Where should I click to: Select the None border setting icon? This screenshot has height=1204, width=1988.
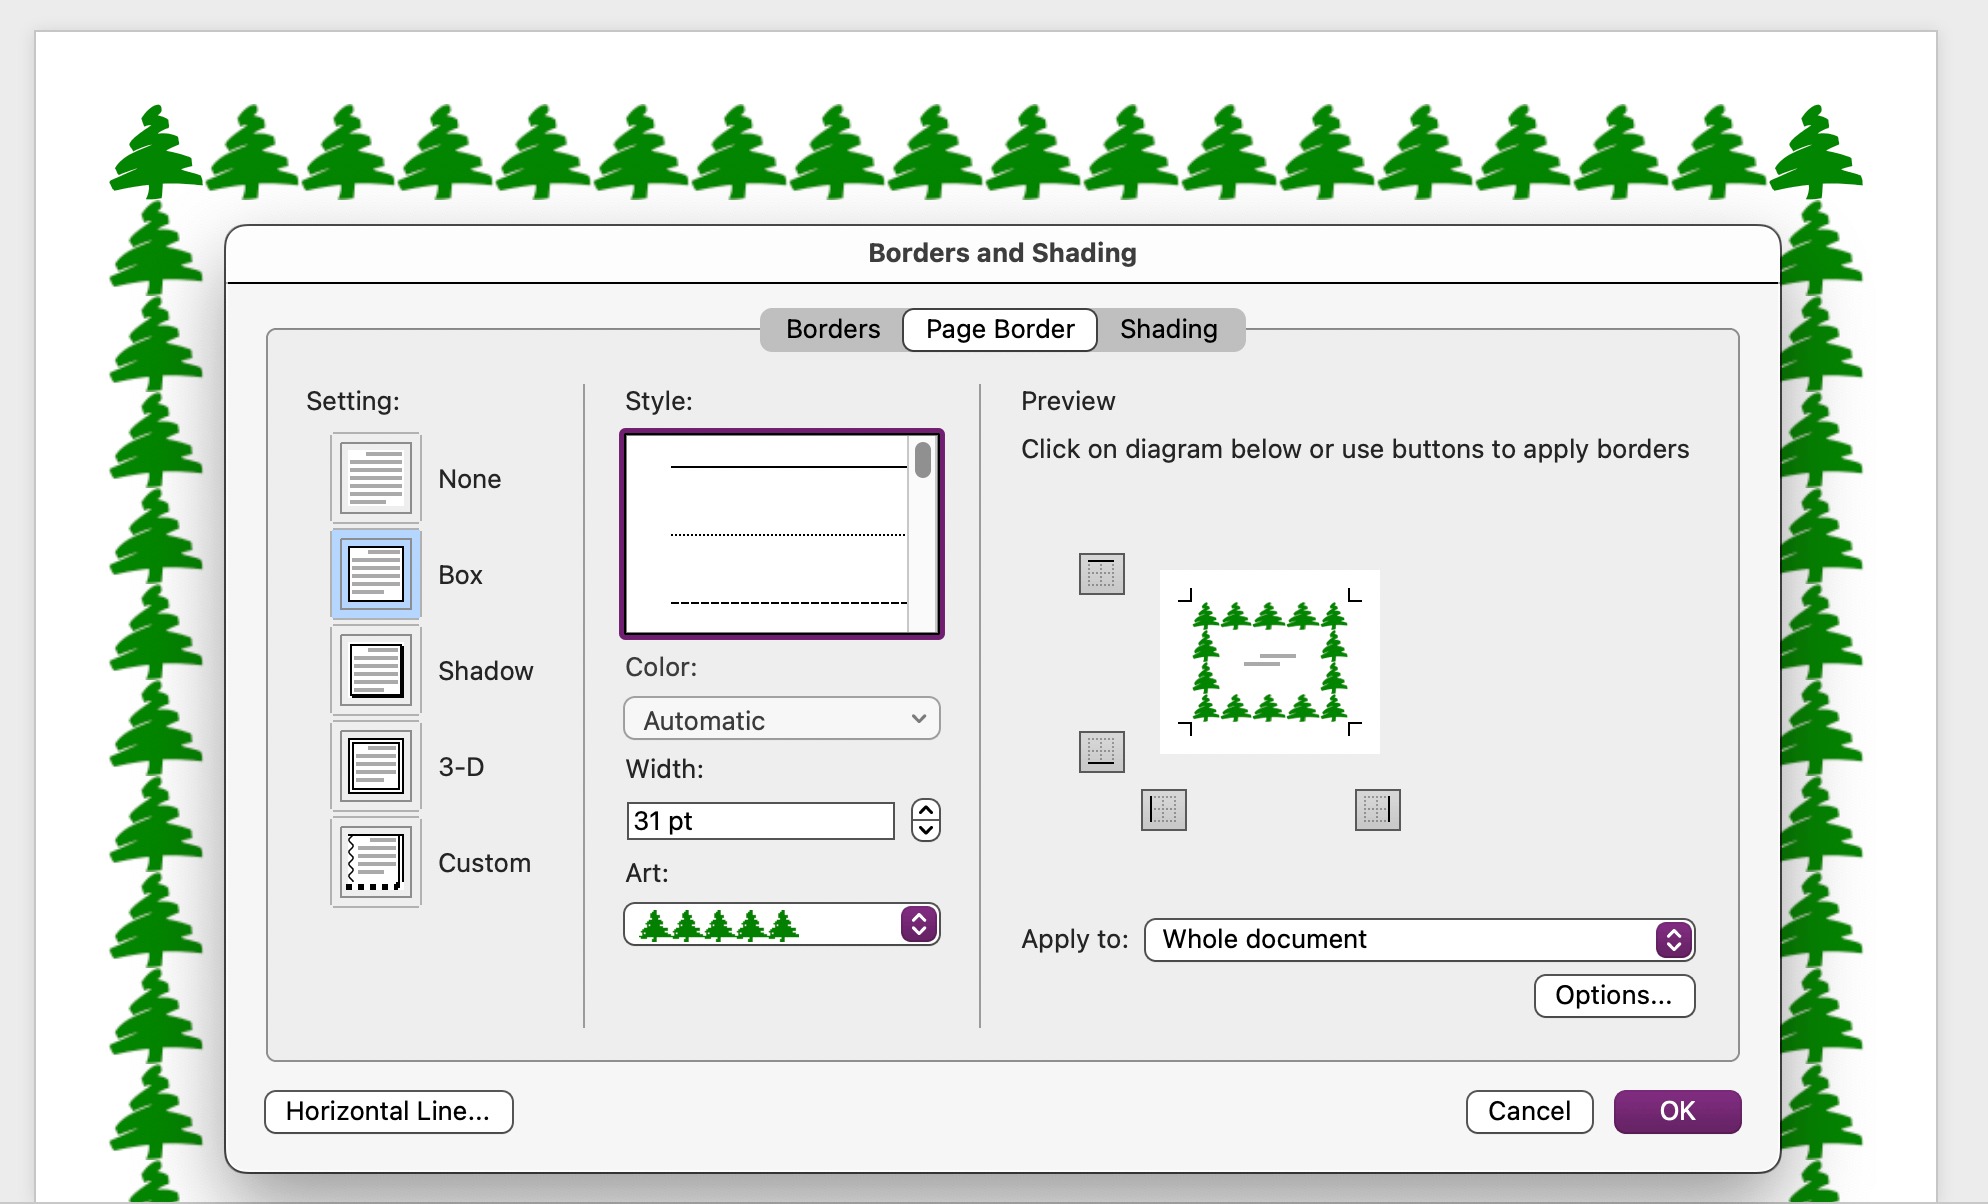(x=376, y=478)
